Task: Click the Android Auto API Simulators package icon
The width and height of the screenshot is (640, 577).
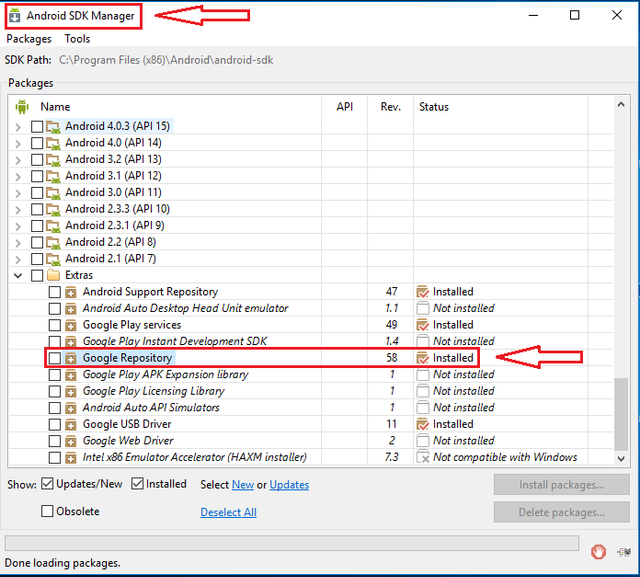Action: pyautogui.click(x=71, y=408)
